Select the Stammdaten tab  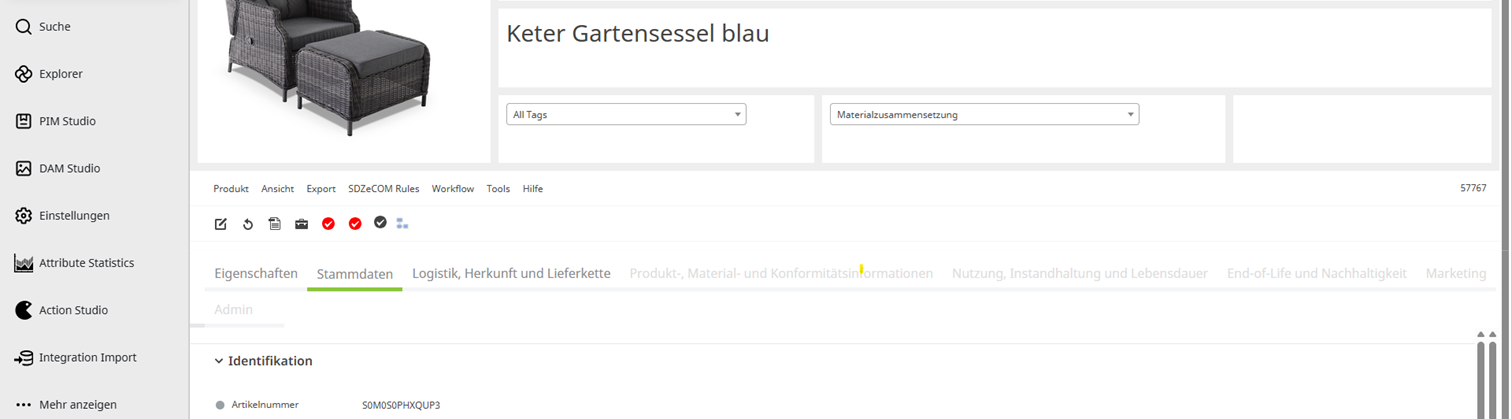(x=355, y=274)
